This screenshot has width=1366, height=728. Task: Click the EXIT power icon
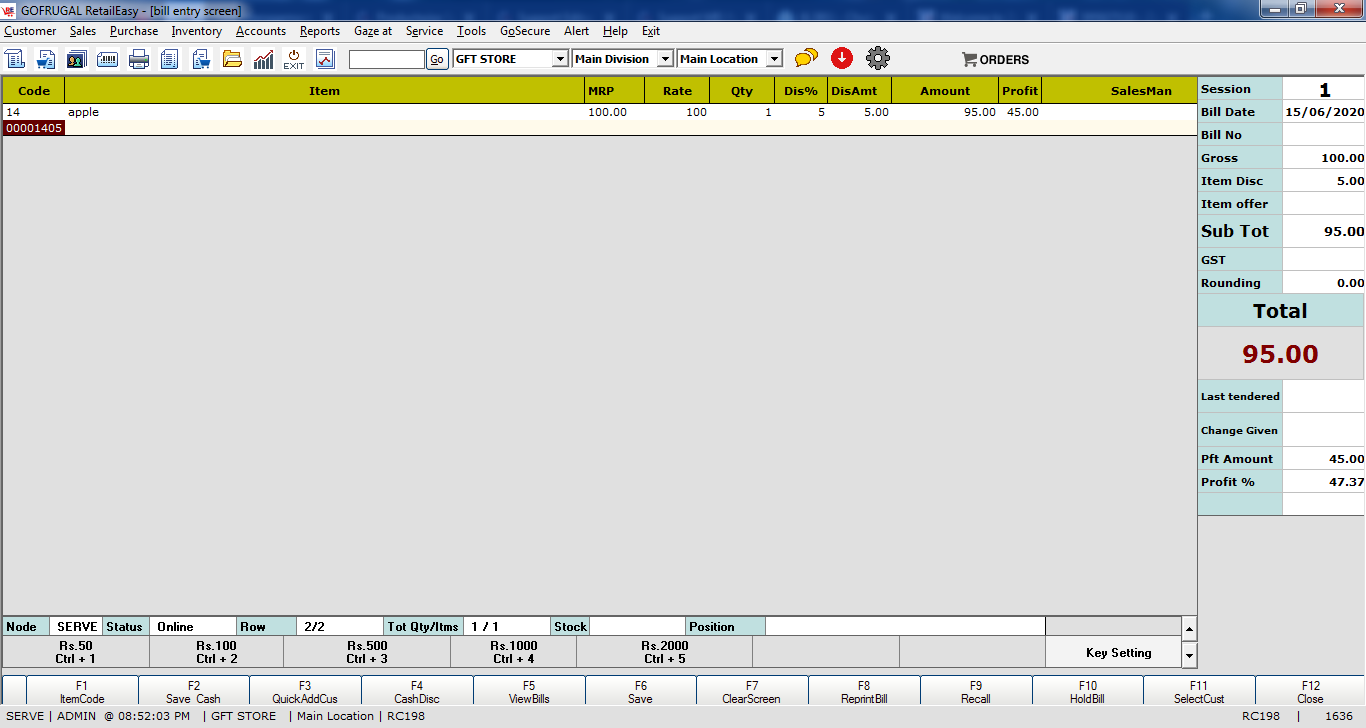[294, 59]
